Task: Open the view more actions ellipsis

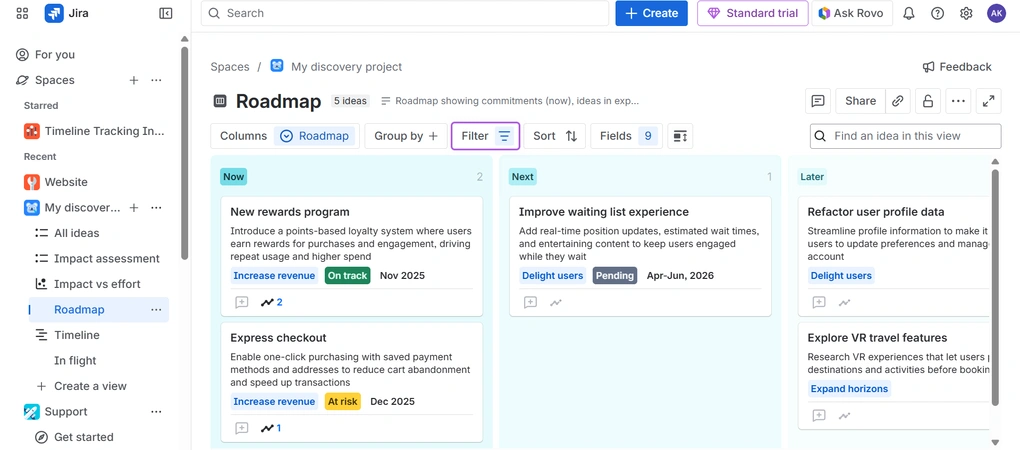Action: (x=958, y=101)
